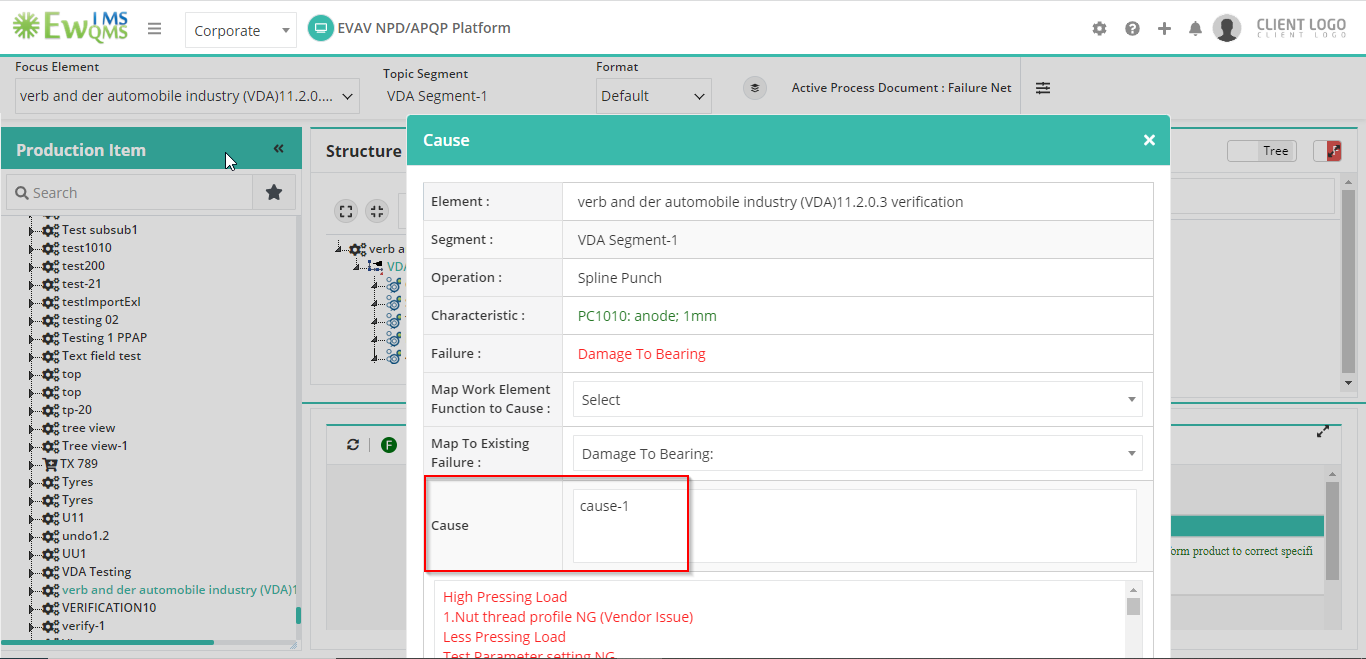Select tree item Testing 1 PPAP
This screenshot has width=1366, height=659.
point(104,338)
